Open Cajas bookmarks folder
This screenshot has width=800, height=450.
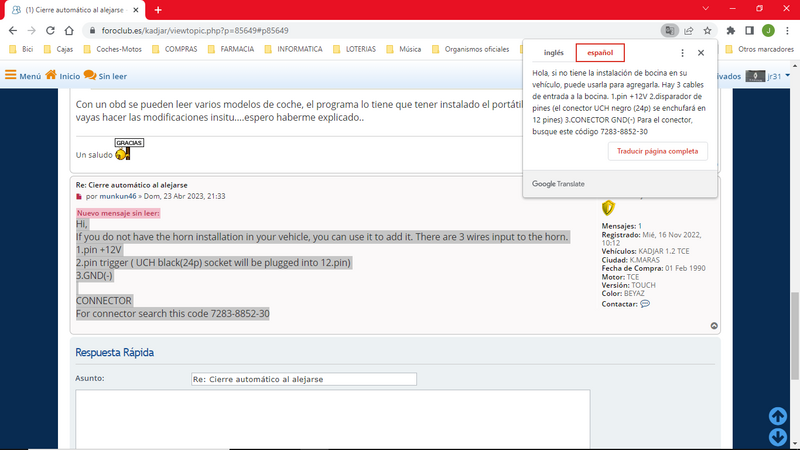pos(58,49)
